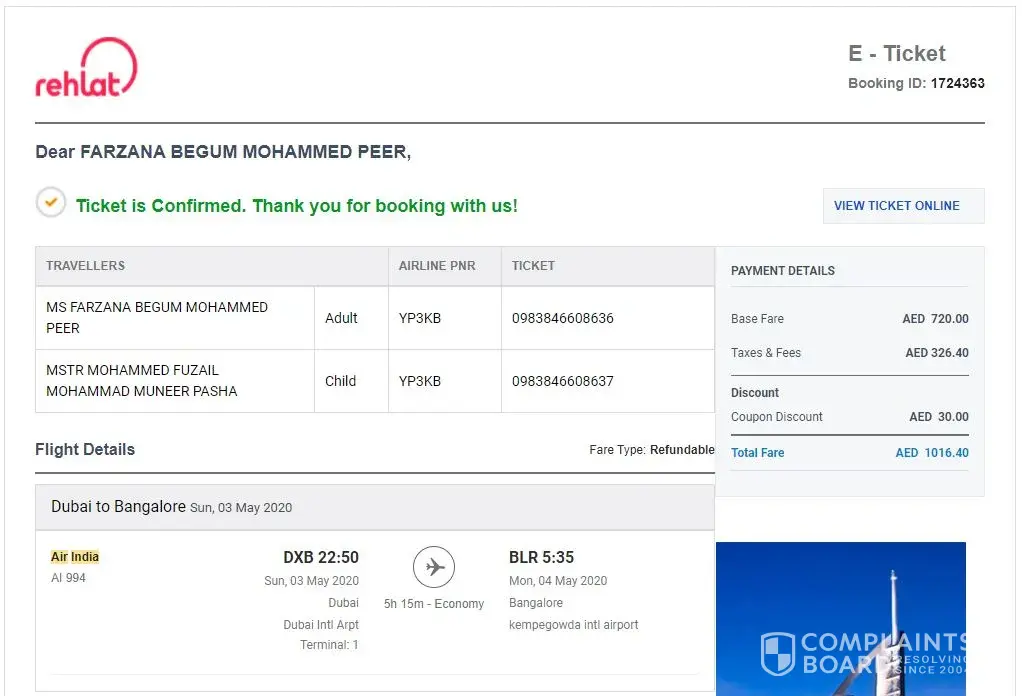Image resolution: width=1022 pixels, height=696 pixels.
Task: Click the Booking ID number 1724363
Action: click(957, 83)
